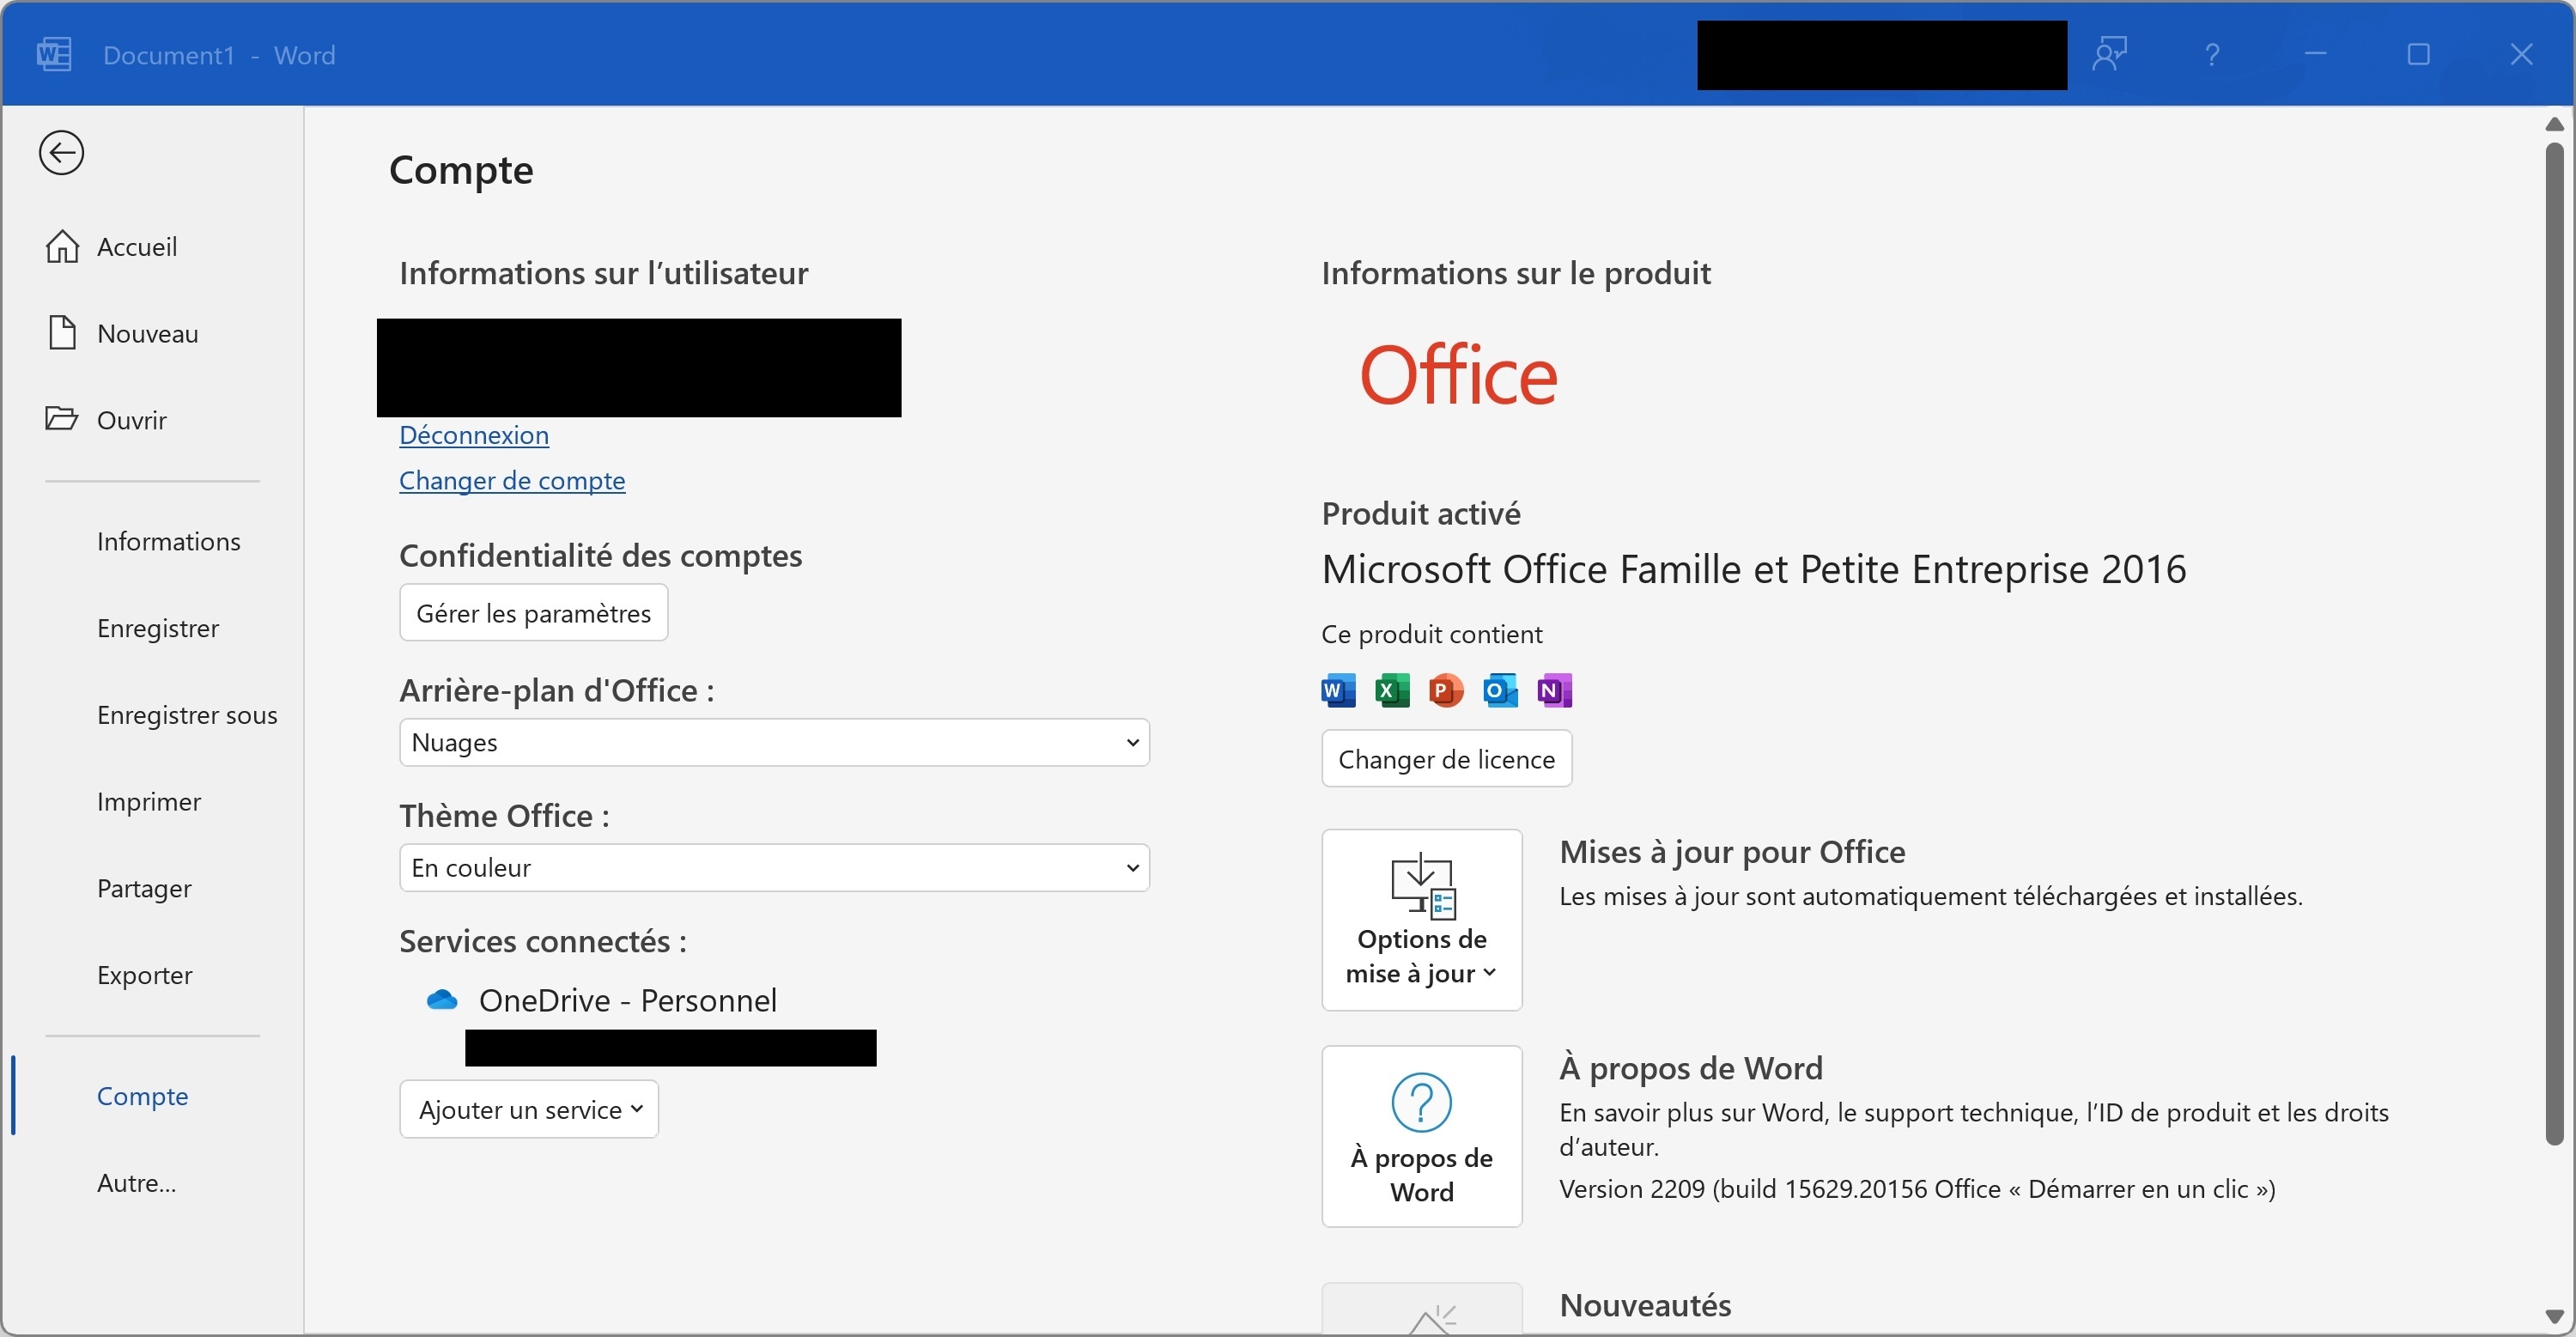Go back with the circled arrow icon
Image resolution: width=2576 pixels, height=1337 pixels.
pos(61,153)
